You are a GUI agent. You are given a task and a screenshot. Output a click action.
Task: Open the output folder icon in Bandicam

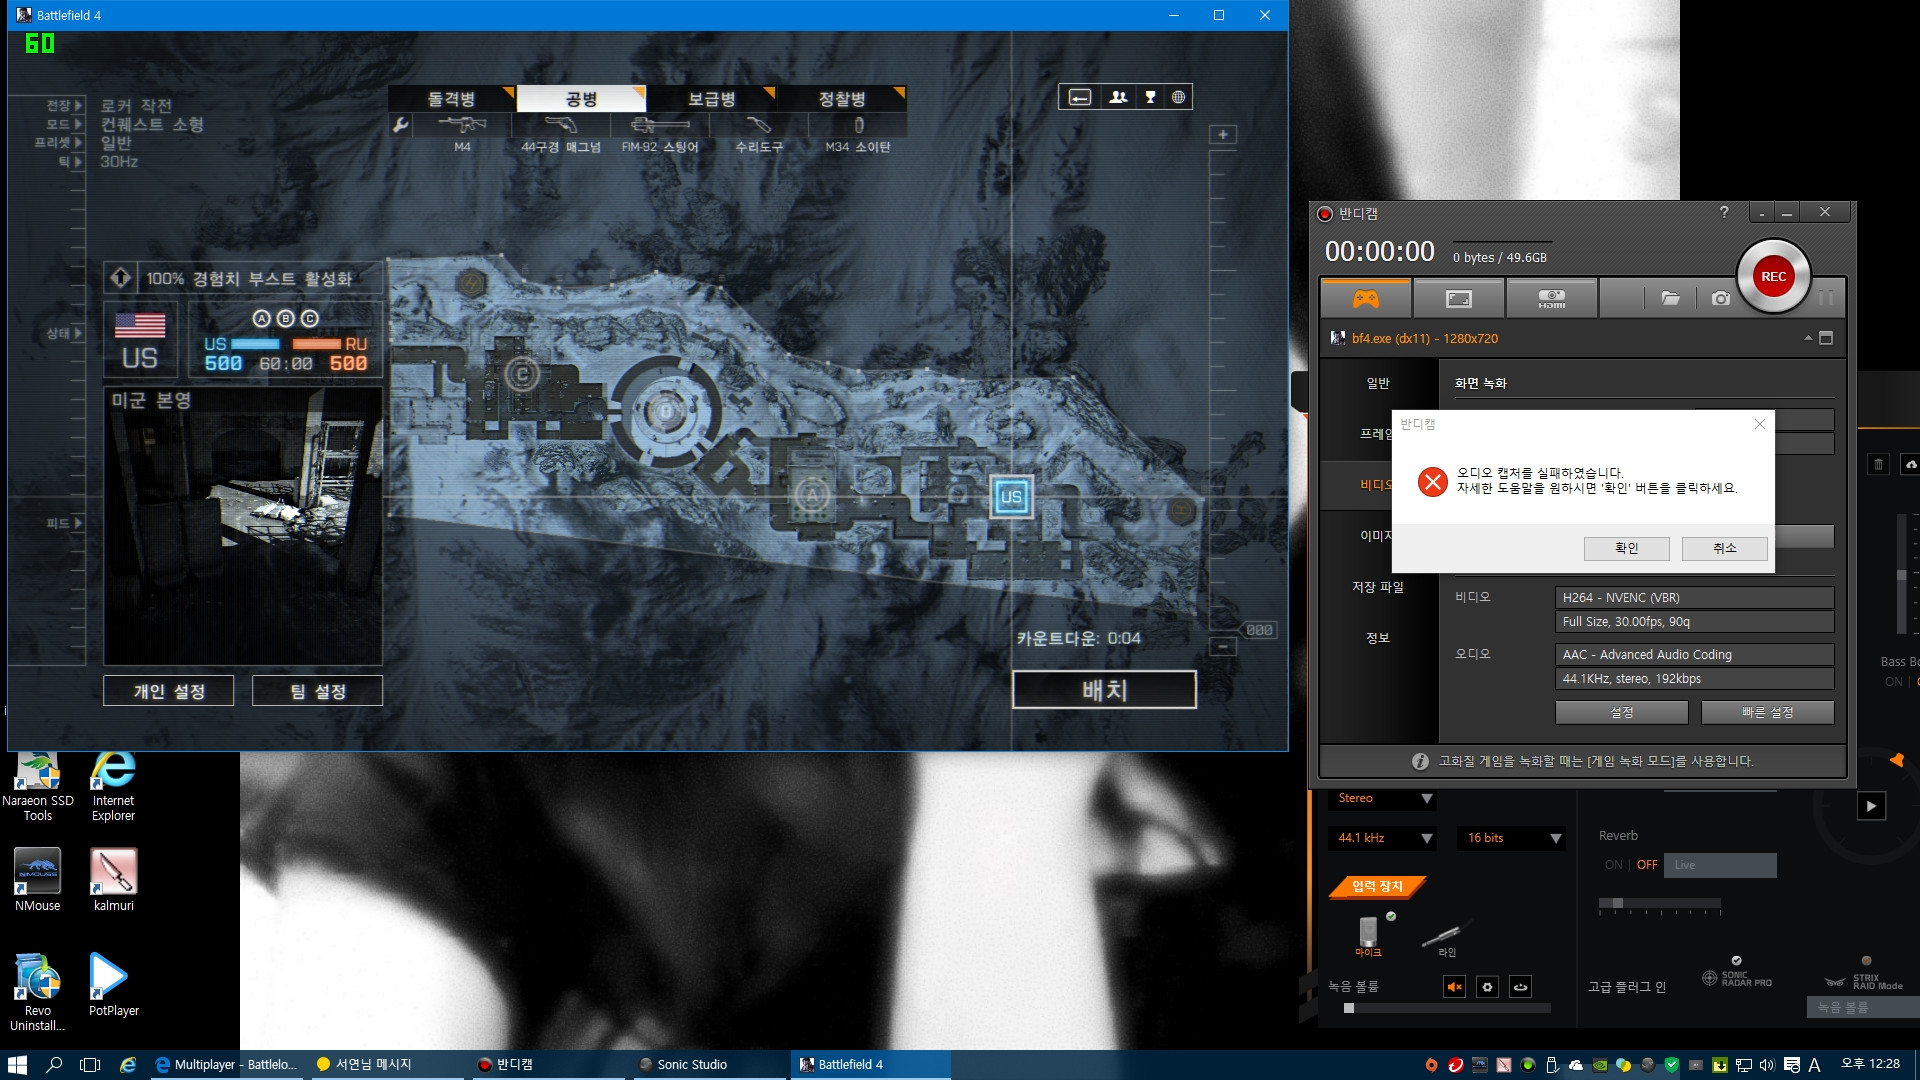[1670, 298]
